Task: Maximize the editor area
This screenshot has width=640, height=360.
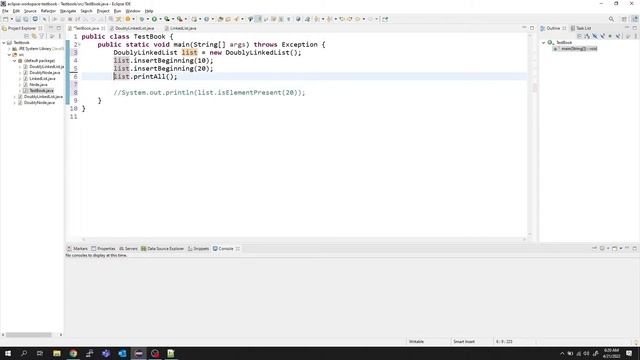Action: pos(532,28)
